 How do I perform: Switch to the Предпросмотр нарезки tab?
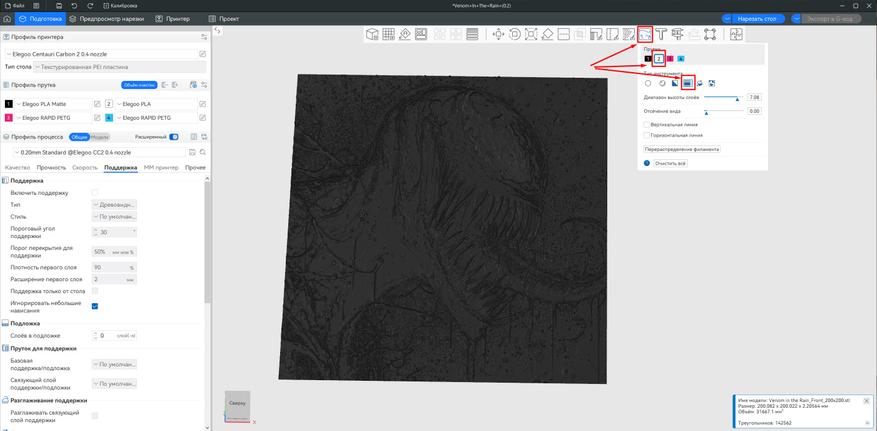(107, 19)
